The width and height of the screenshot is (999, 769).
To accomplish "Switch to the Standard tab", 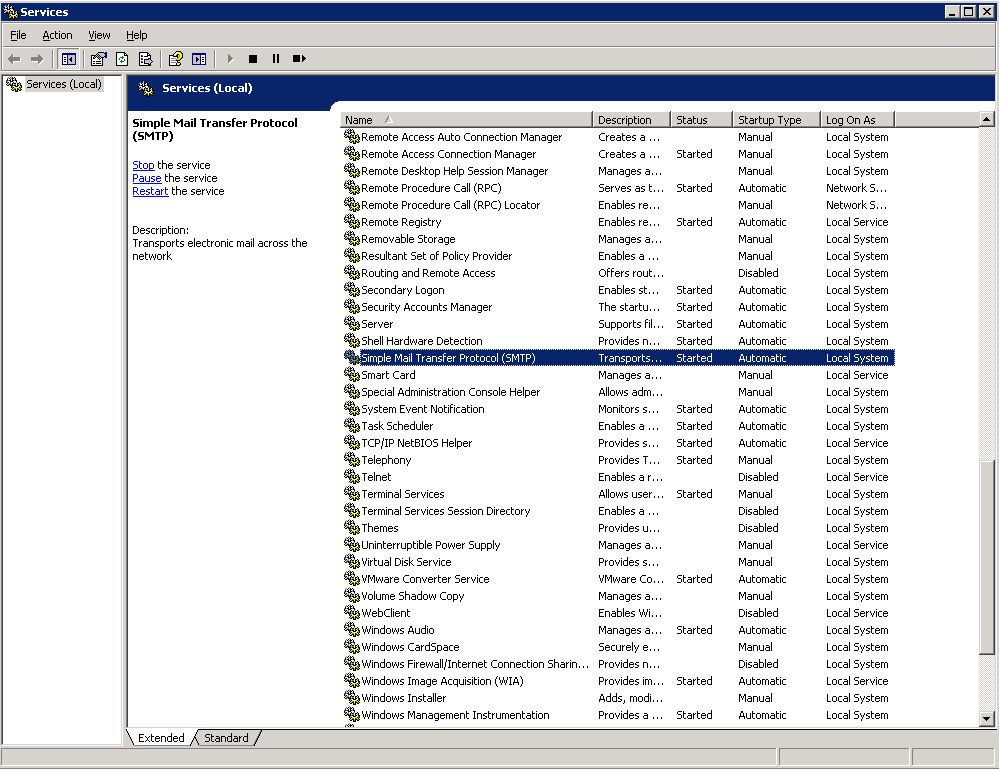I will 226,738.
